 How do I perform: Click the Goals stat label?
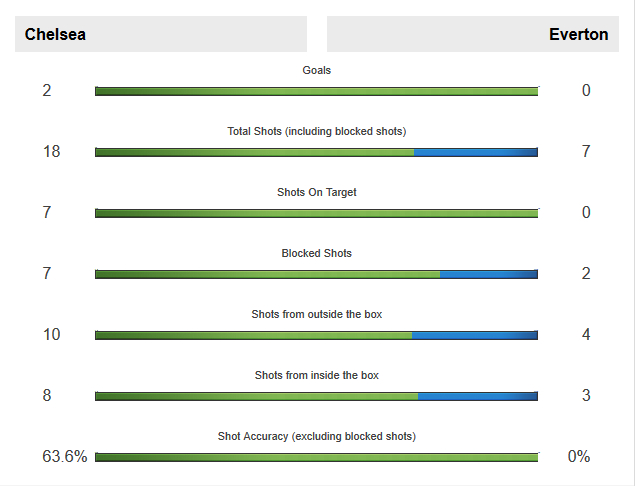coord(316,70)
